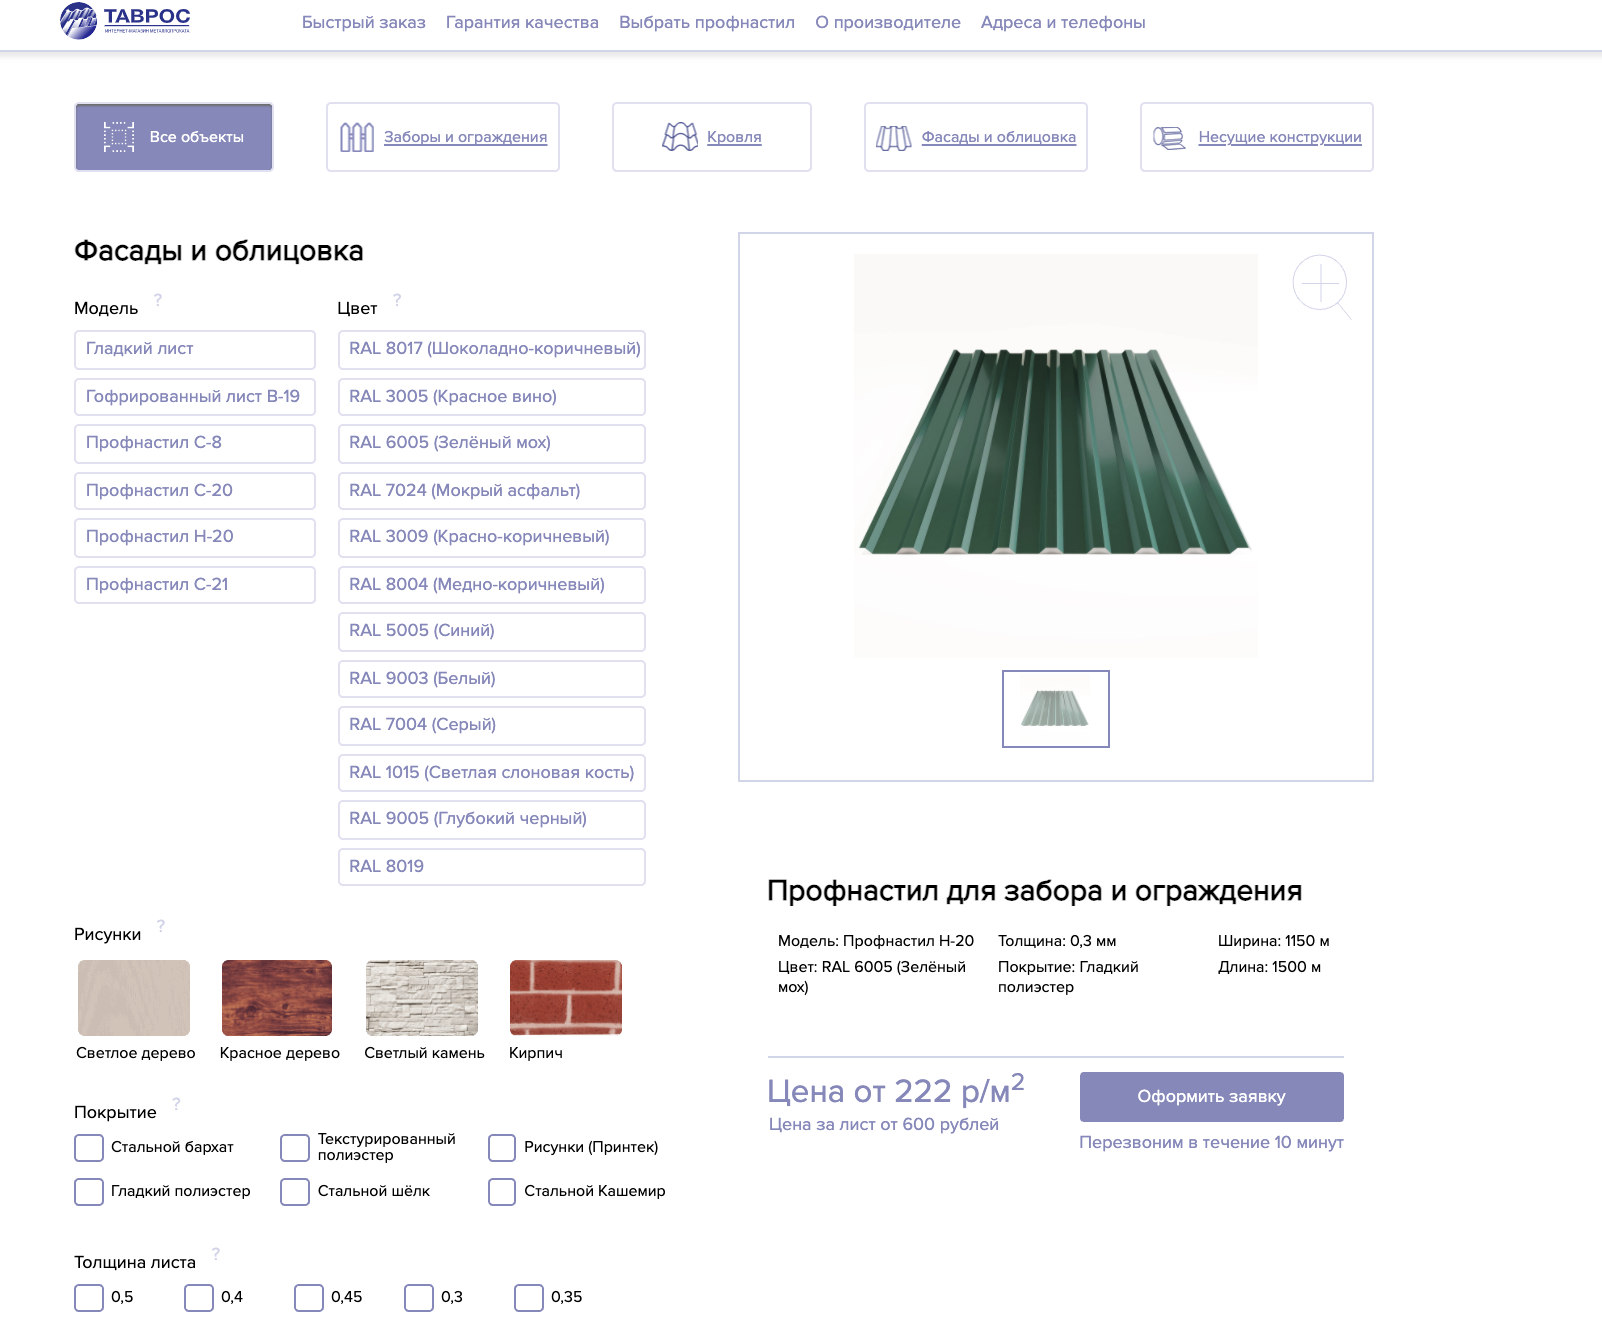Screen dimensions: 1602x1324
Task: Click the help question mark beside Цвет
Action: tap(397, 299)
